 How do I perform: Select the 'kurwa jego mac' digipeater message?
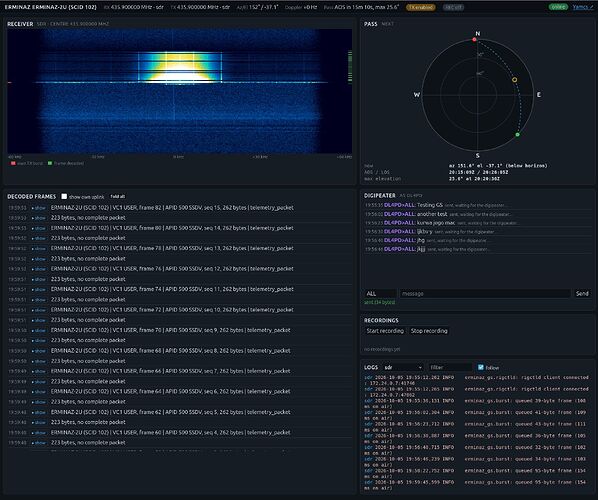436,223
